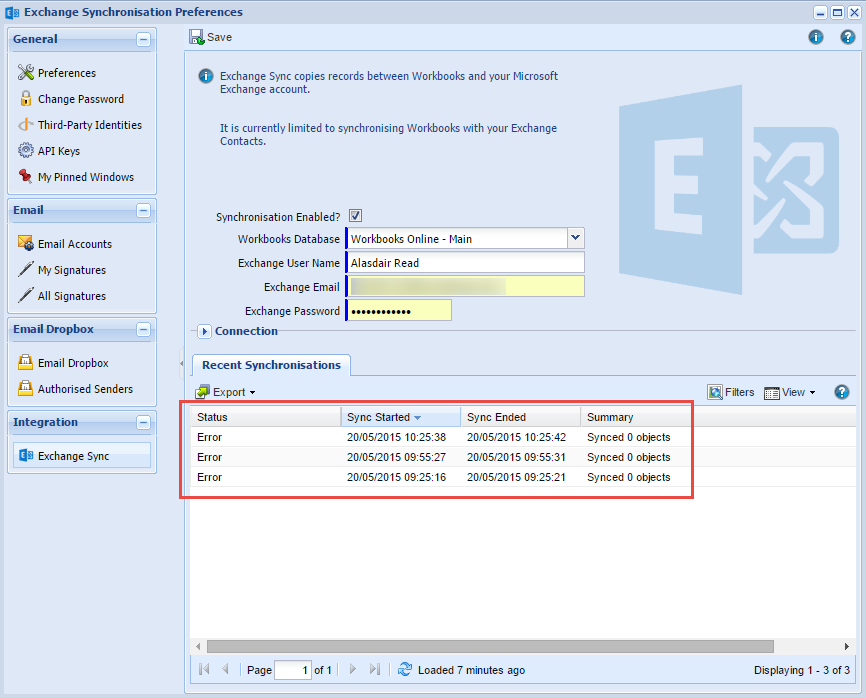
Task: Sort by the Summary column header
Action: click(636, 417)
